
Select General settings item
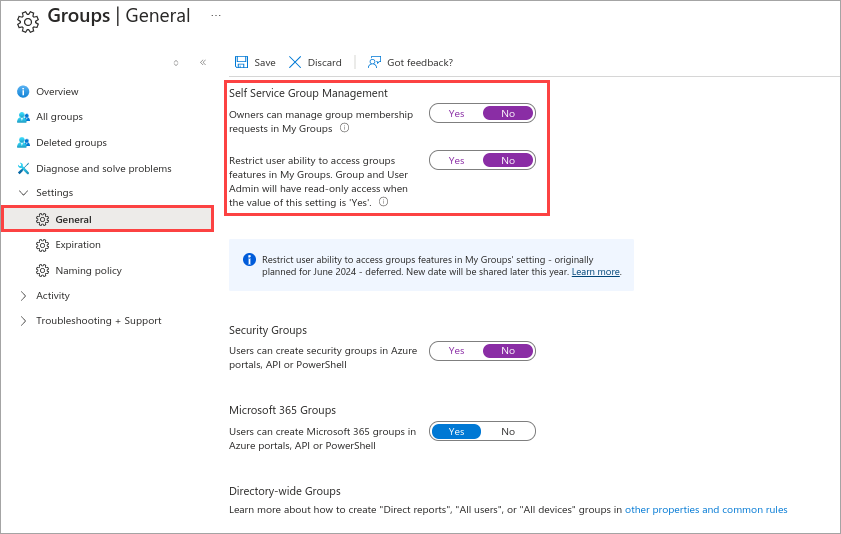[108, 219]
